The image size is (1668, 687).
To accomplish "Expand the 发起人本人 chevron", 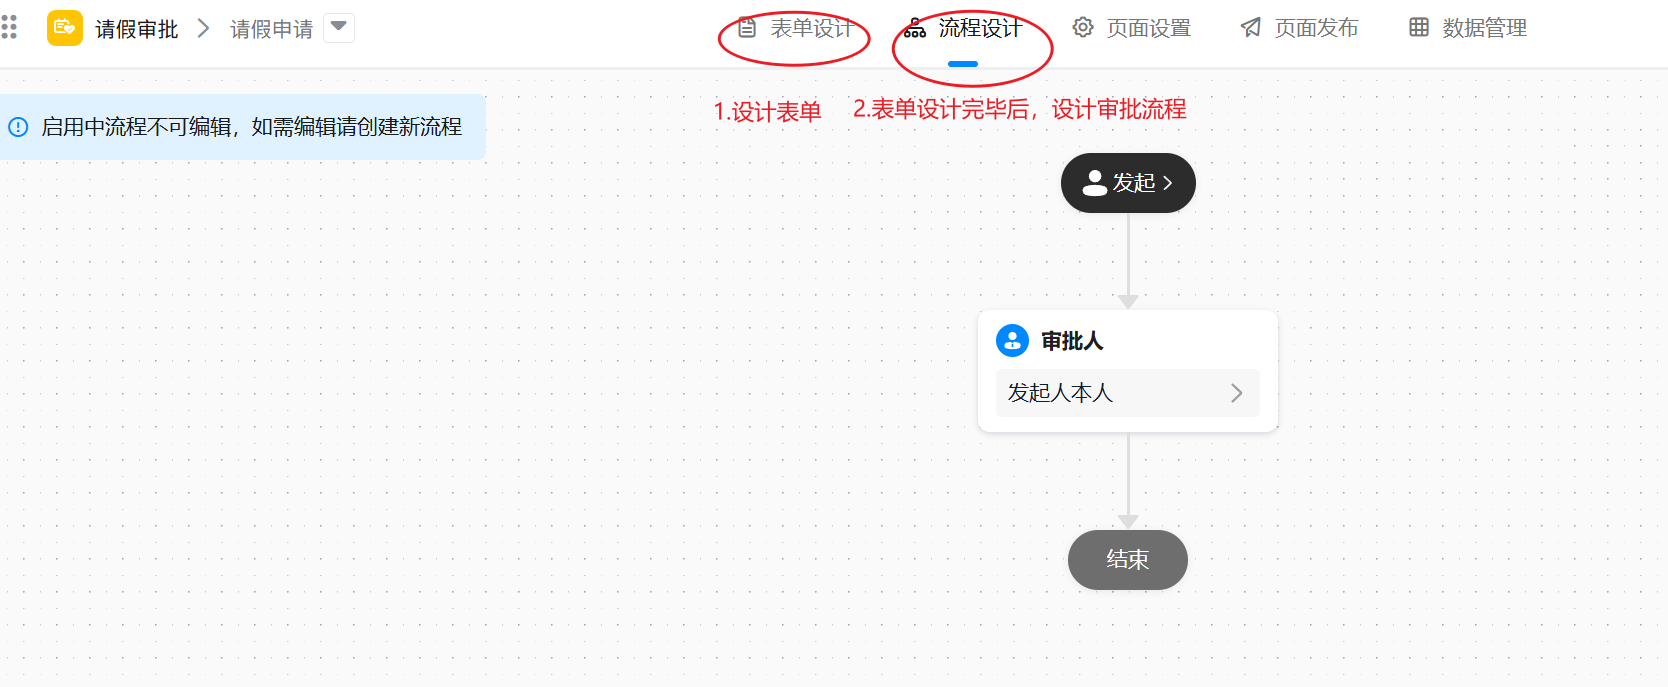I will click(1237, 393).
